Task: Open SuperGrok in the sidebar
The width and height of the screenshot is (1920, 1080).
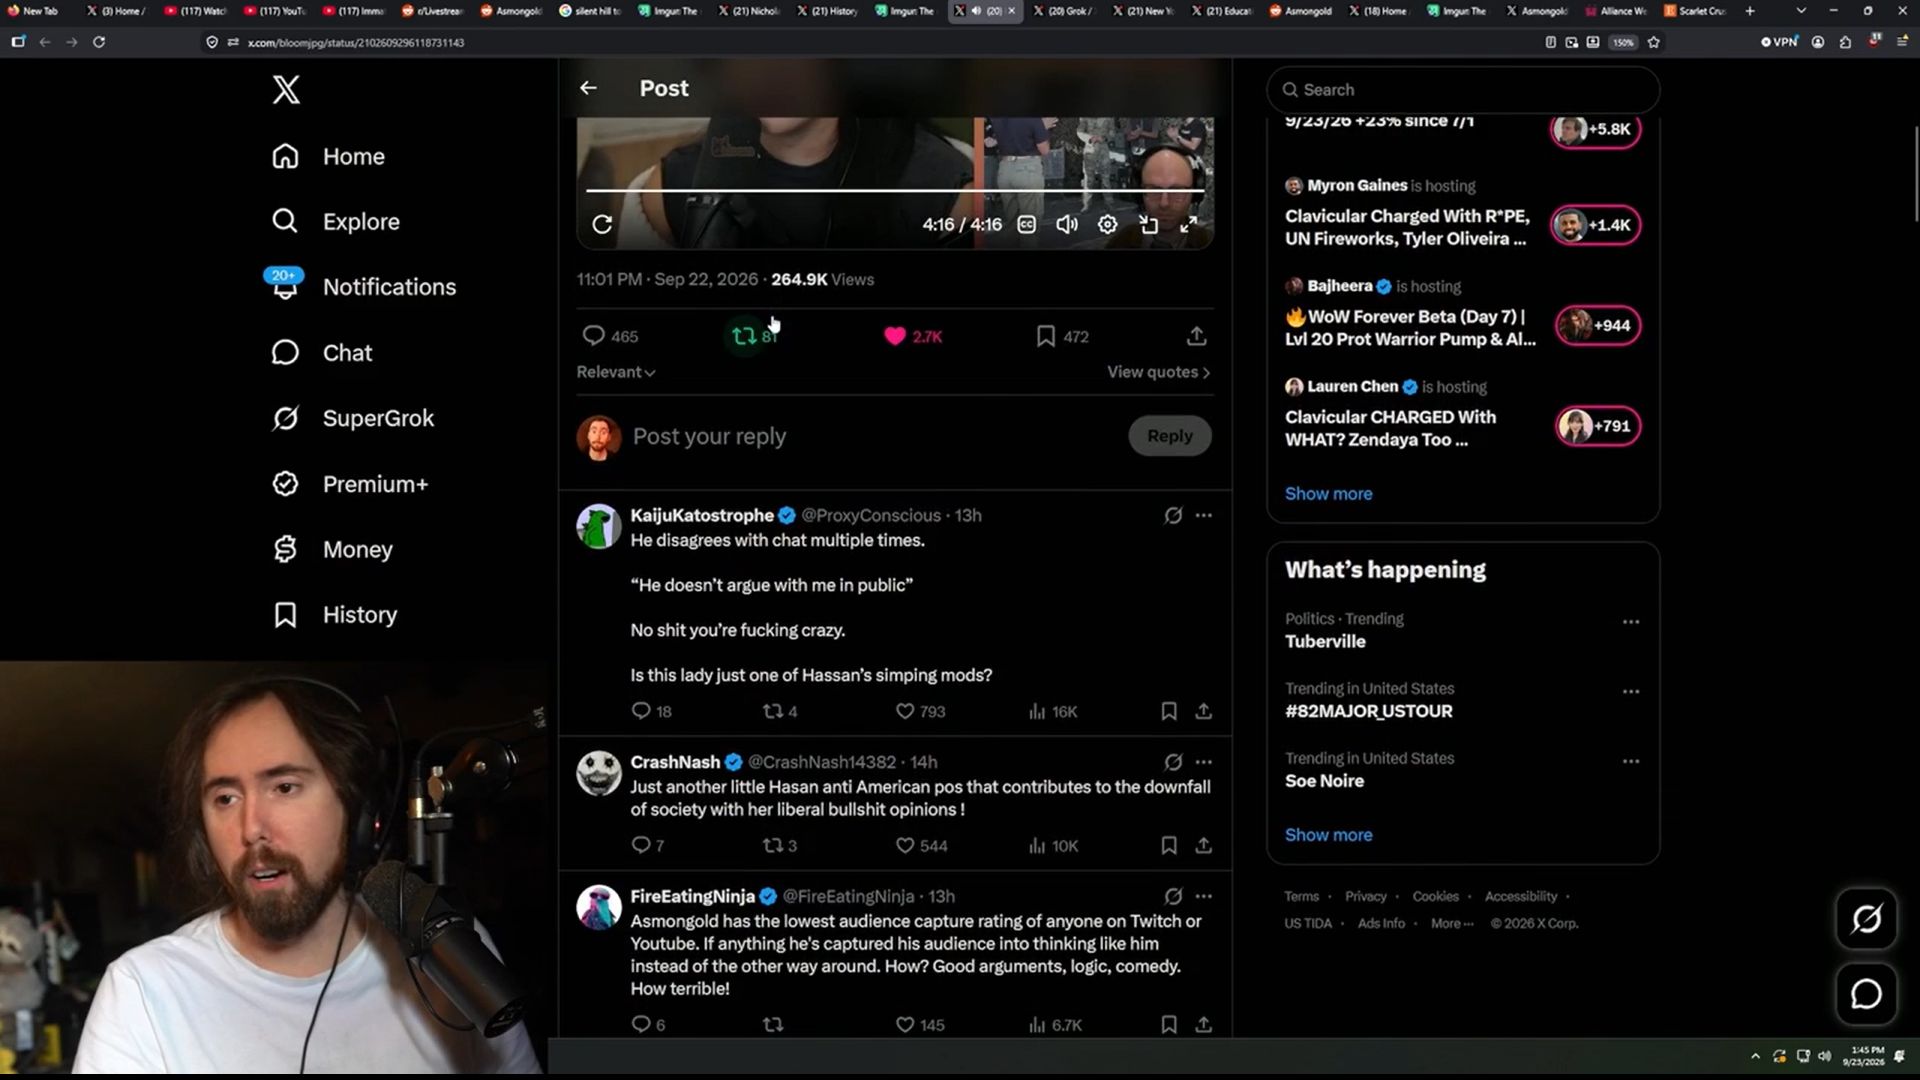Action: [353, 418]
